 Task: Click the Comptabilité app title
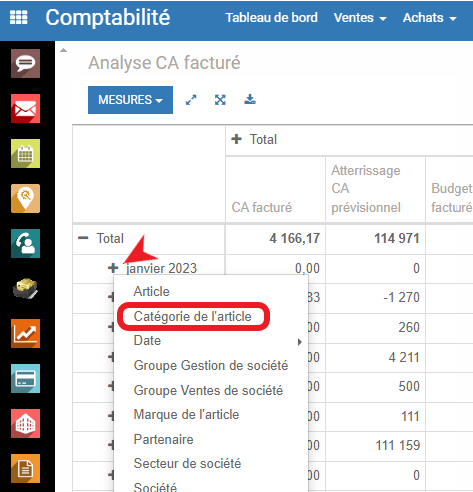coord(108,17)
